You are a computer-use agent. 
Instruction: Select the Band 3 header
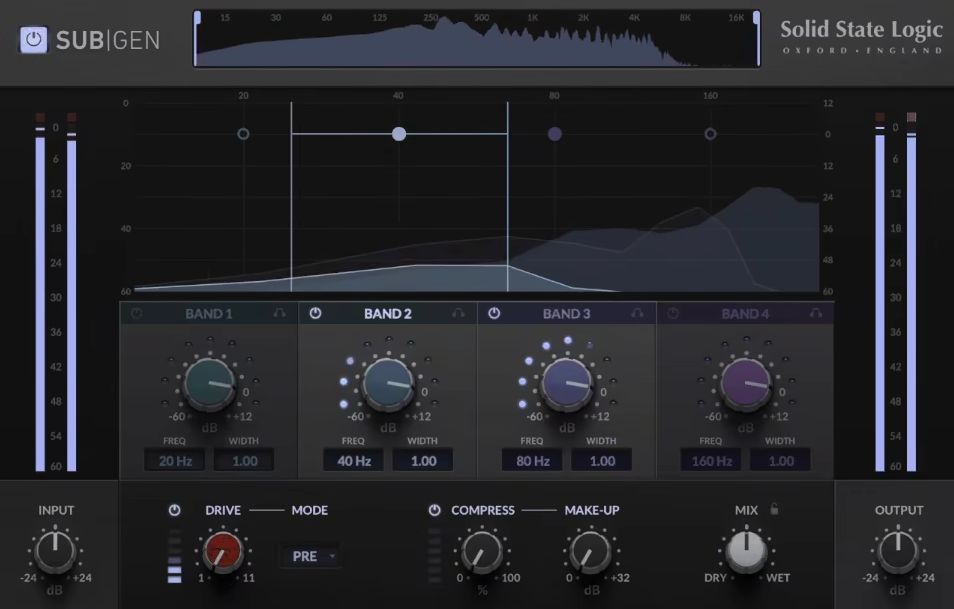tap(565, 312)
